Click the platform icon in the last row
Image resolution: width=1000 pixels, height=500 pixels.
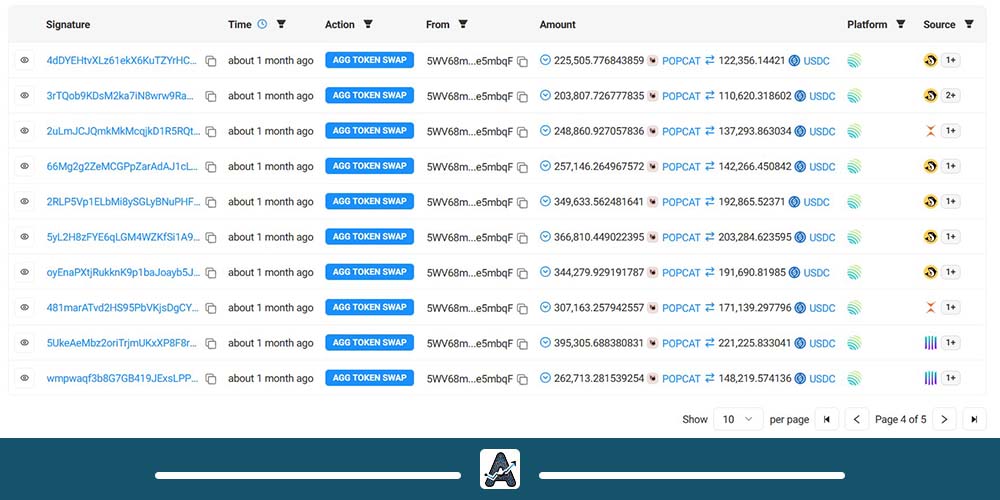(x=854, y=378)
